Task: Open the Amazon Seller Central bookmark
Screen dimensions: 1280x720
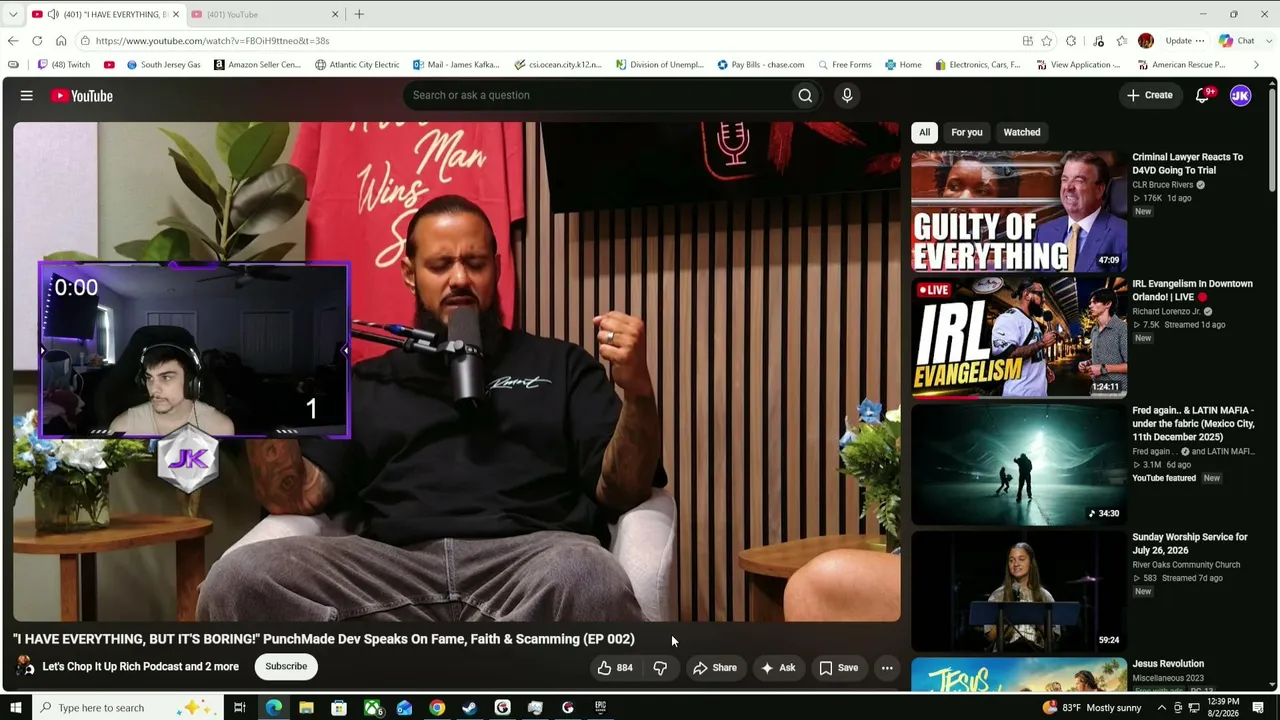Action: (x=257, y=65)
